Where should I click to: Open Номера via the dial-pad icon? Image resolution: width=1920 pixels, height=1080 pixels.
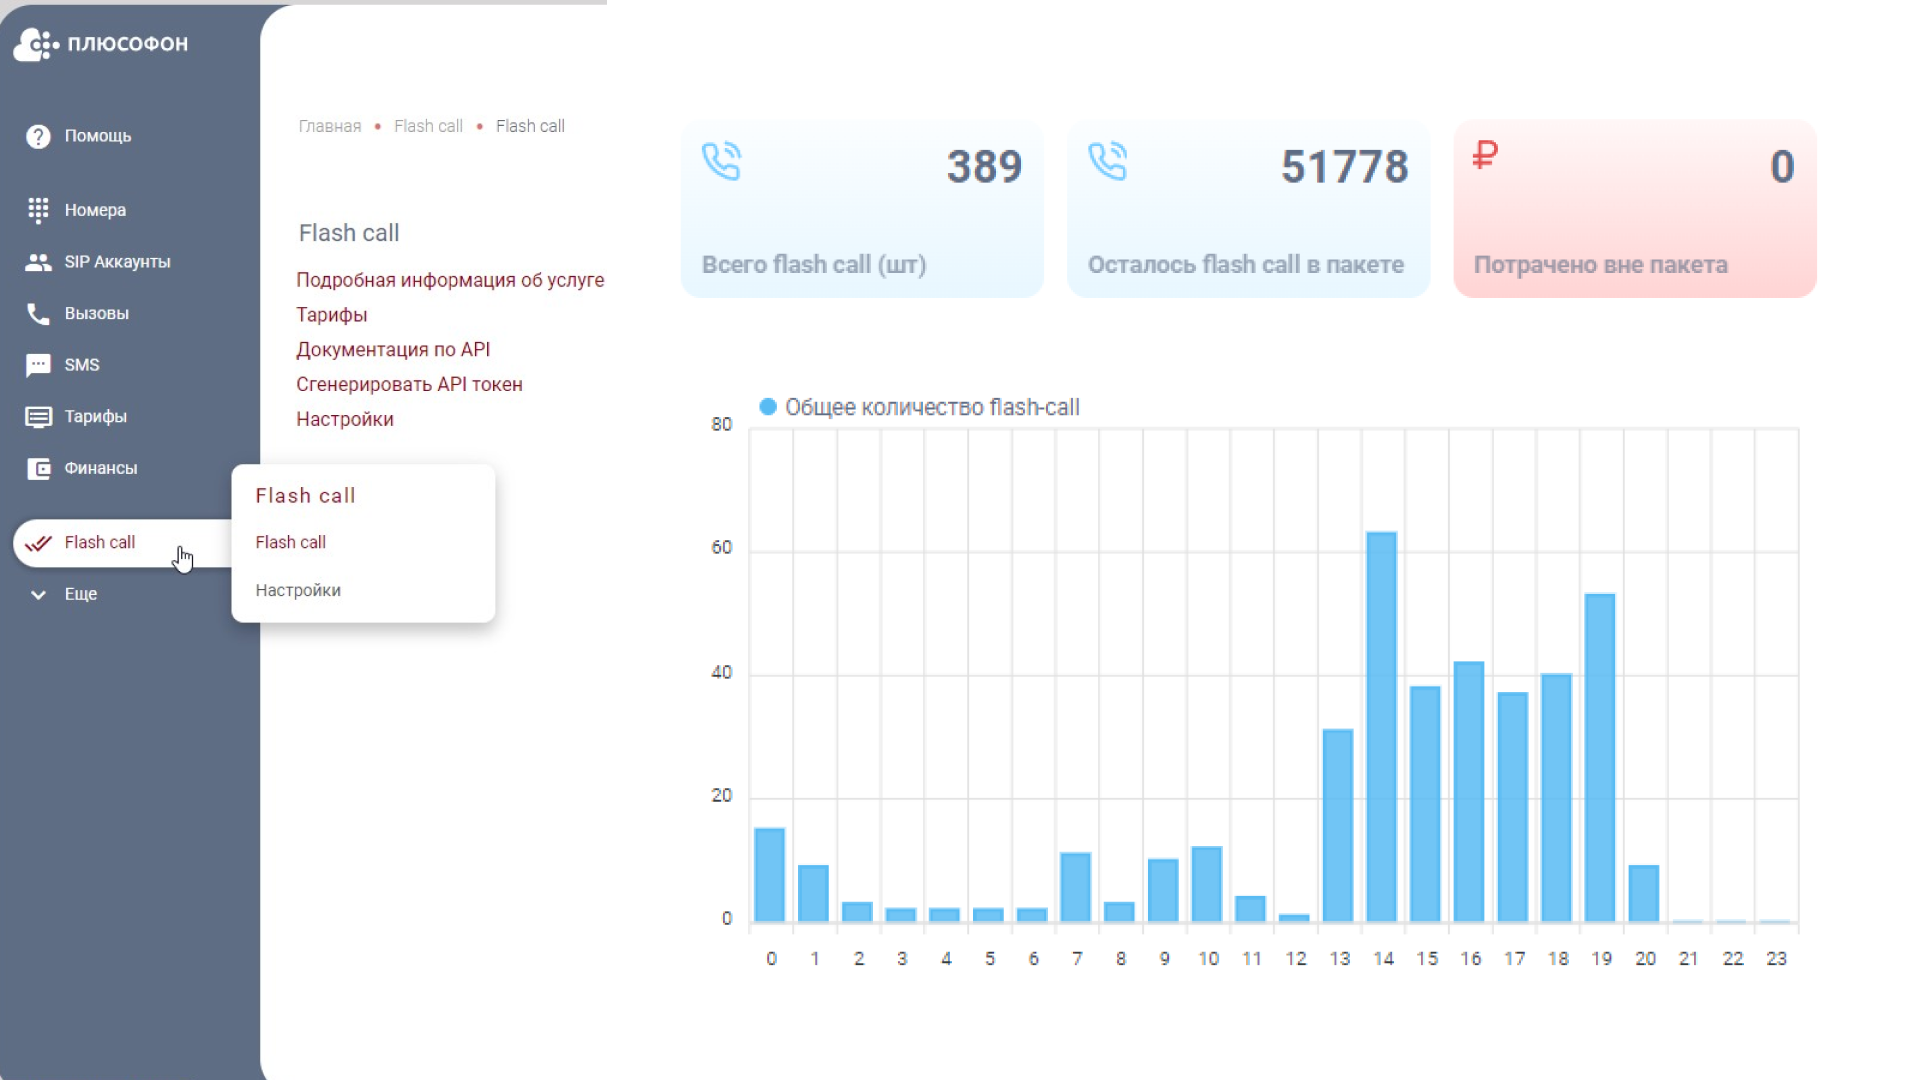pyautogui.click(x=38, y=210)
